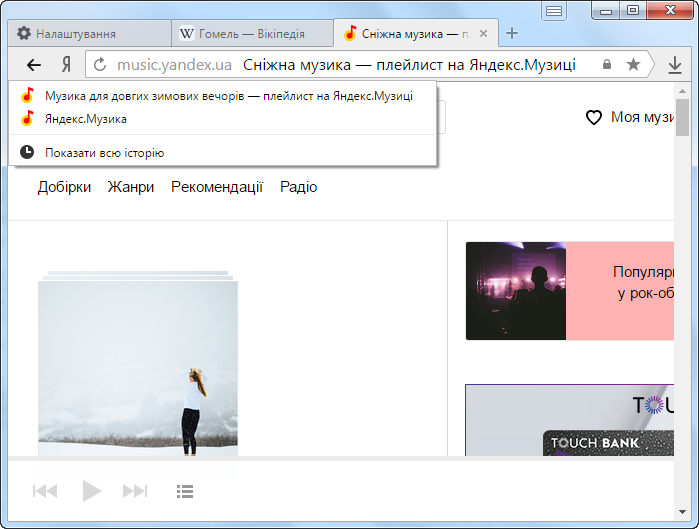Skip to next track

(x=135, y=491)
